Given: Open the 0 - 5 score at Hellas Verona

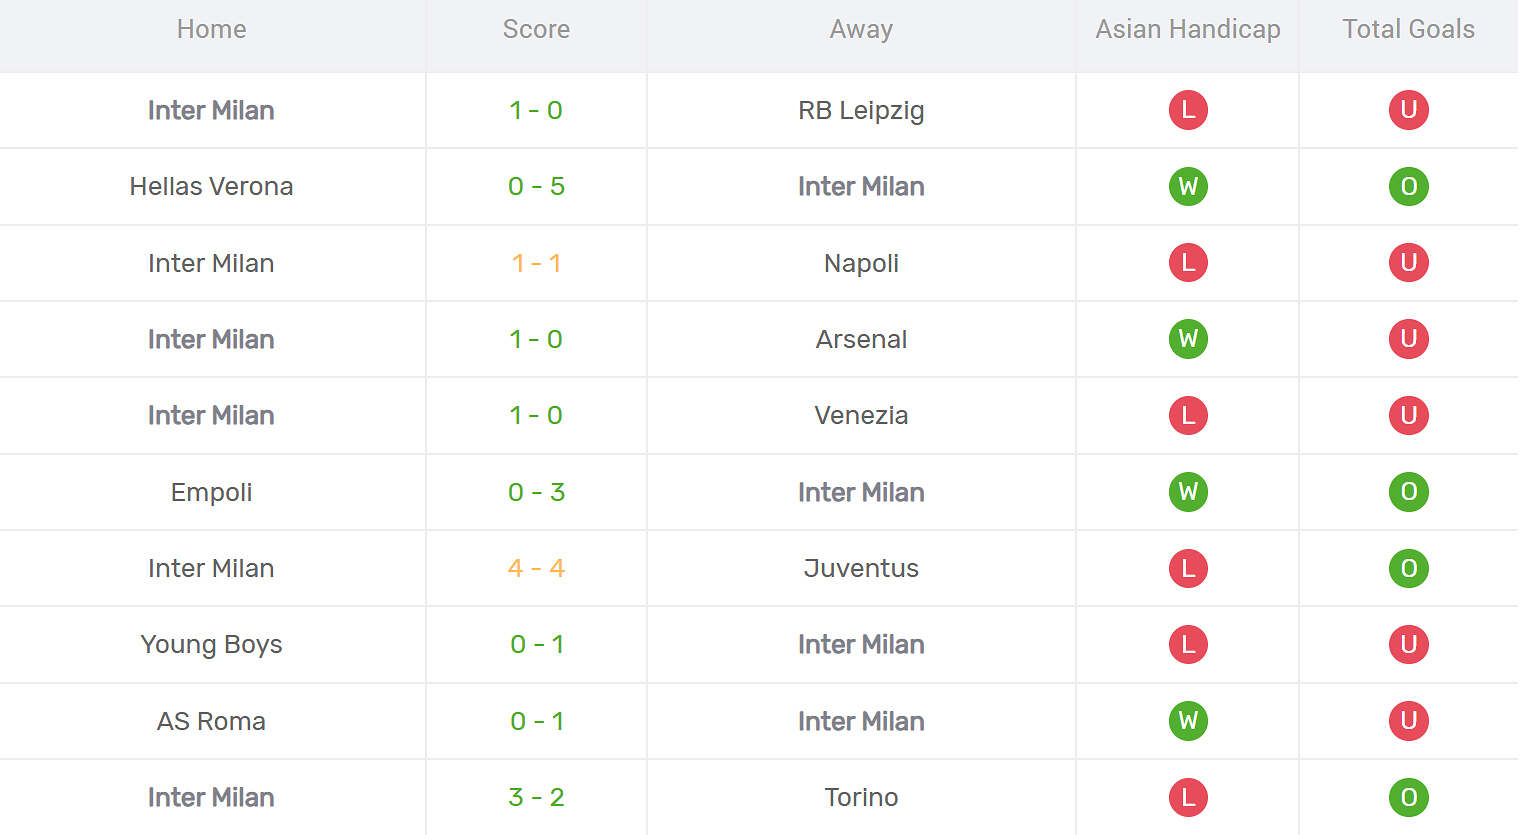Looking at the screenshot, I should tap(536, 186).
